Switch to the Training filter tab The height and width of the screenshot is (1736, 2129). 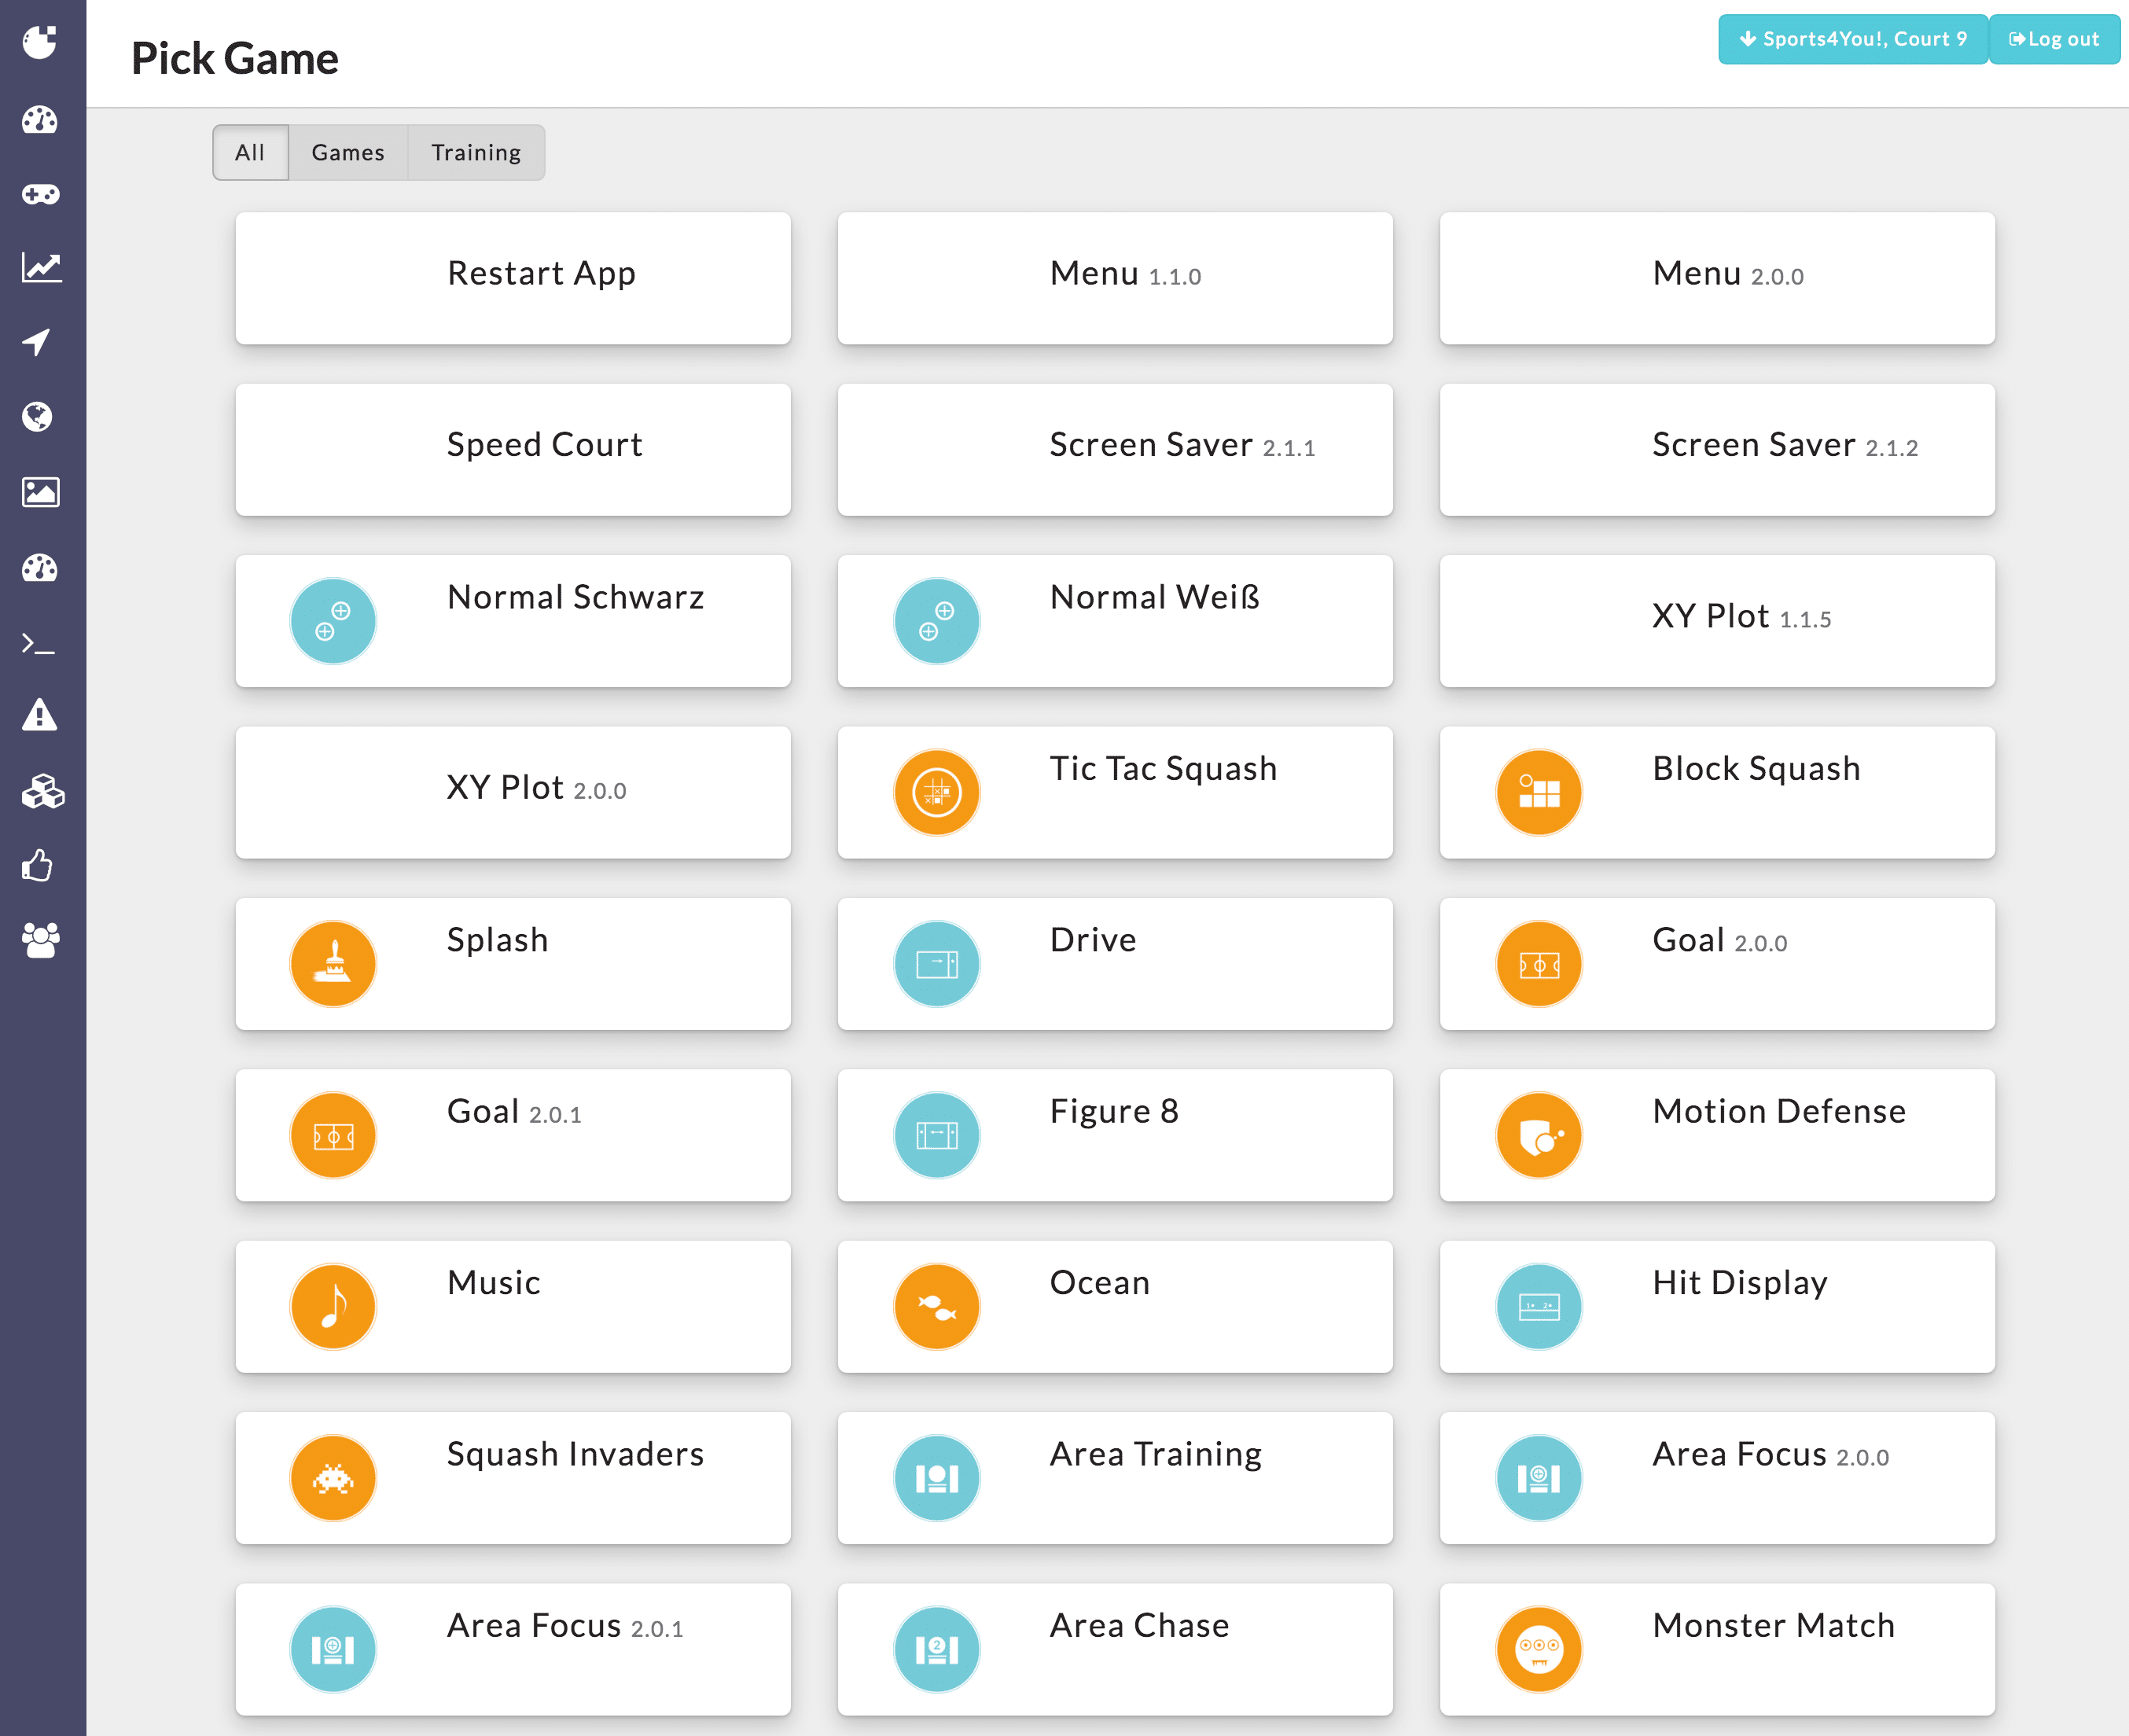(x=476, y=153)
